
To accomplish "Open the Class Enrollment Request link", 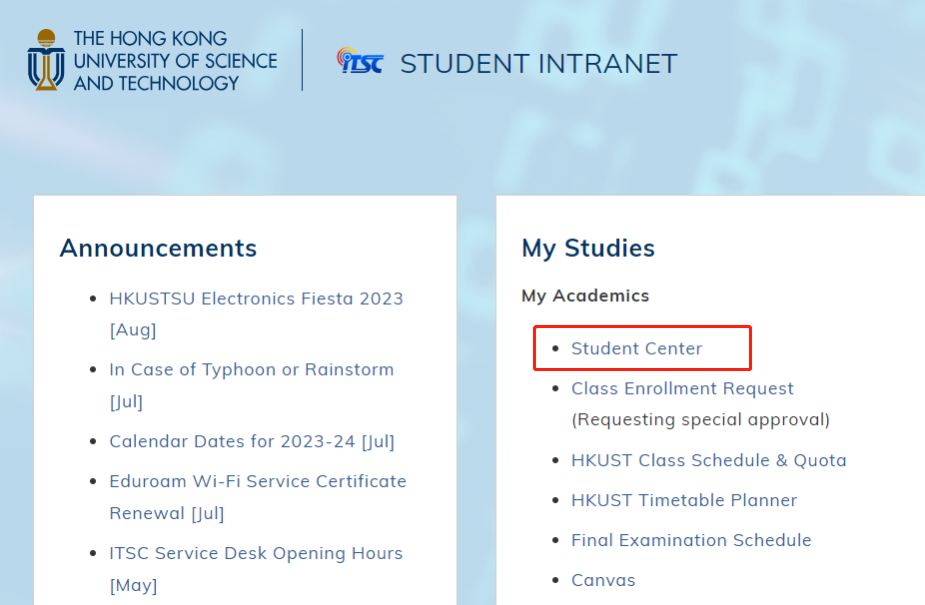I will tap(682, 388).
